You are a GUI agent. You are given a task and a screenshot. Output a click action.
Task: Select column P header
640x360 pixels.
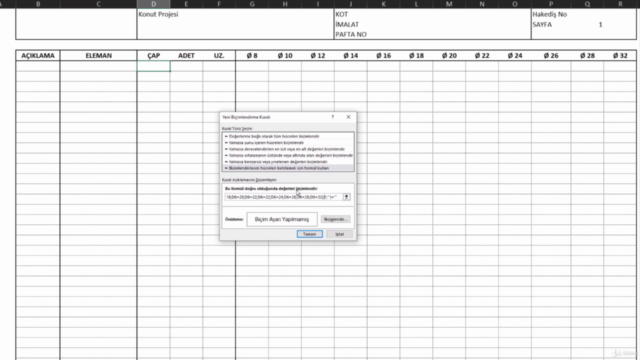pyautogui.click(x=551, y=4)
